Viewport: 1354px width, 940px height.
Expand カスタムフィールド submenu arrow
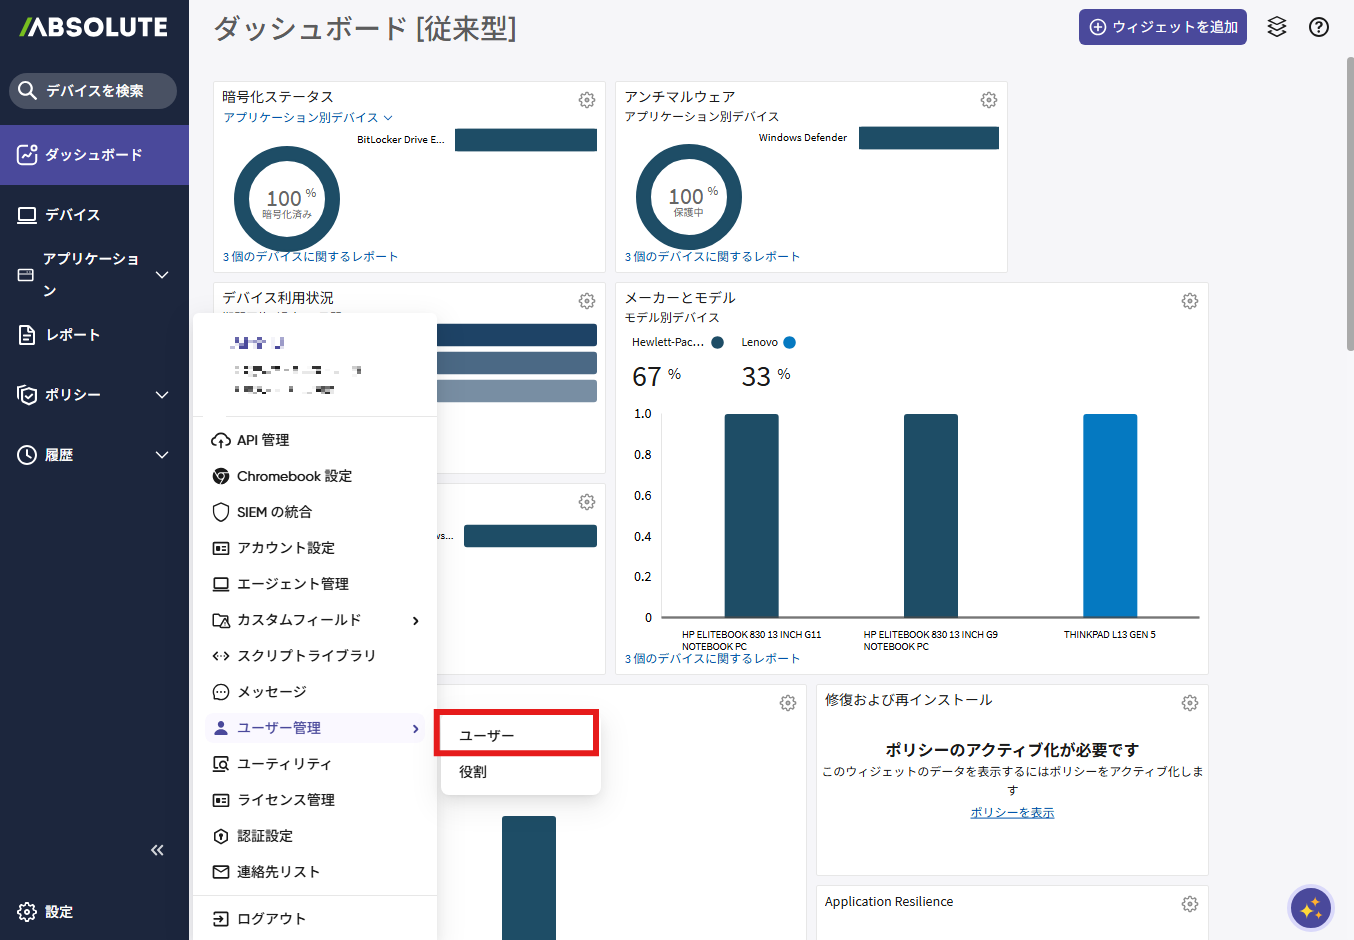[x=415, y=621]
